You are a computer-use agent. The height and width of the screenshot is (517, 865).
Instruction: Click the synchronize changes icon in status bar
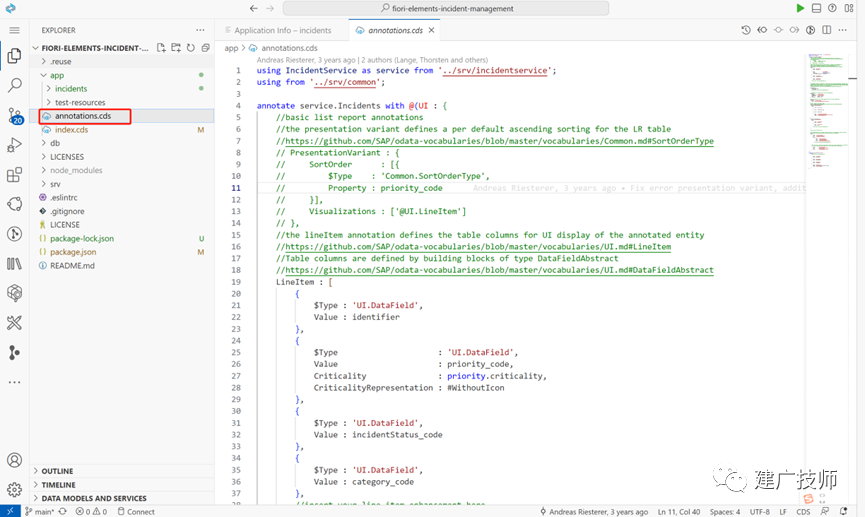63,511
